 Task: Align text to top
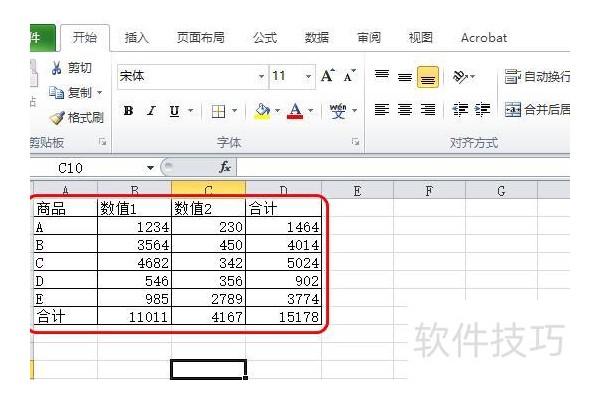coord(382,76)
